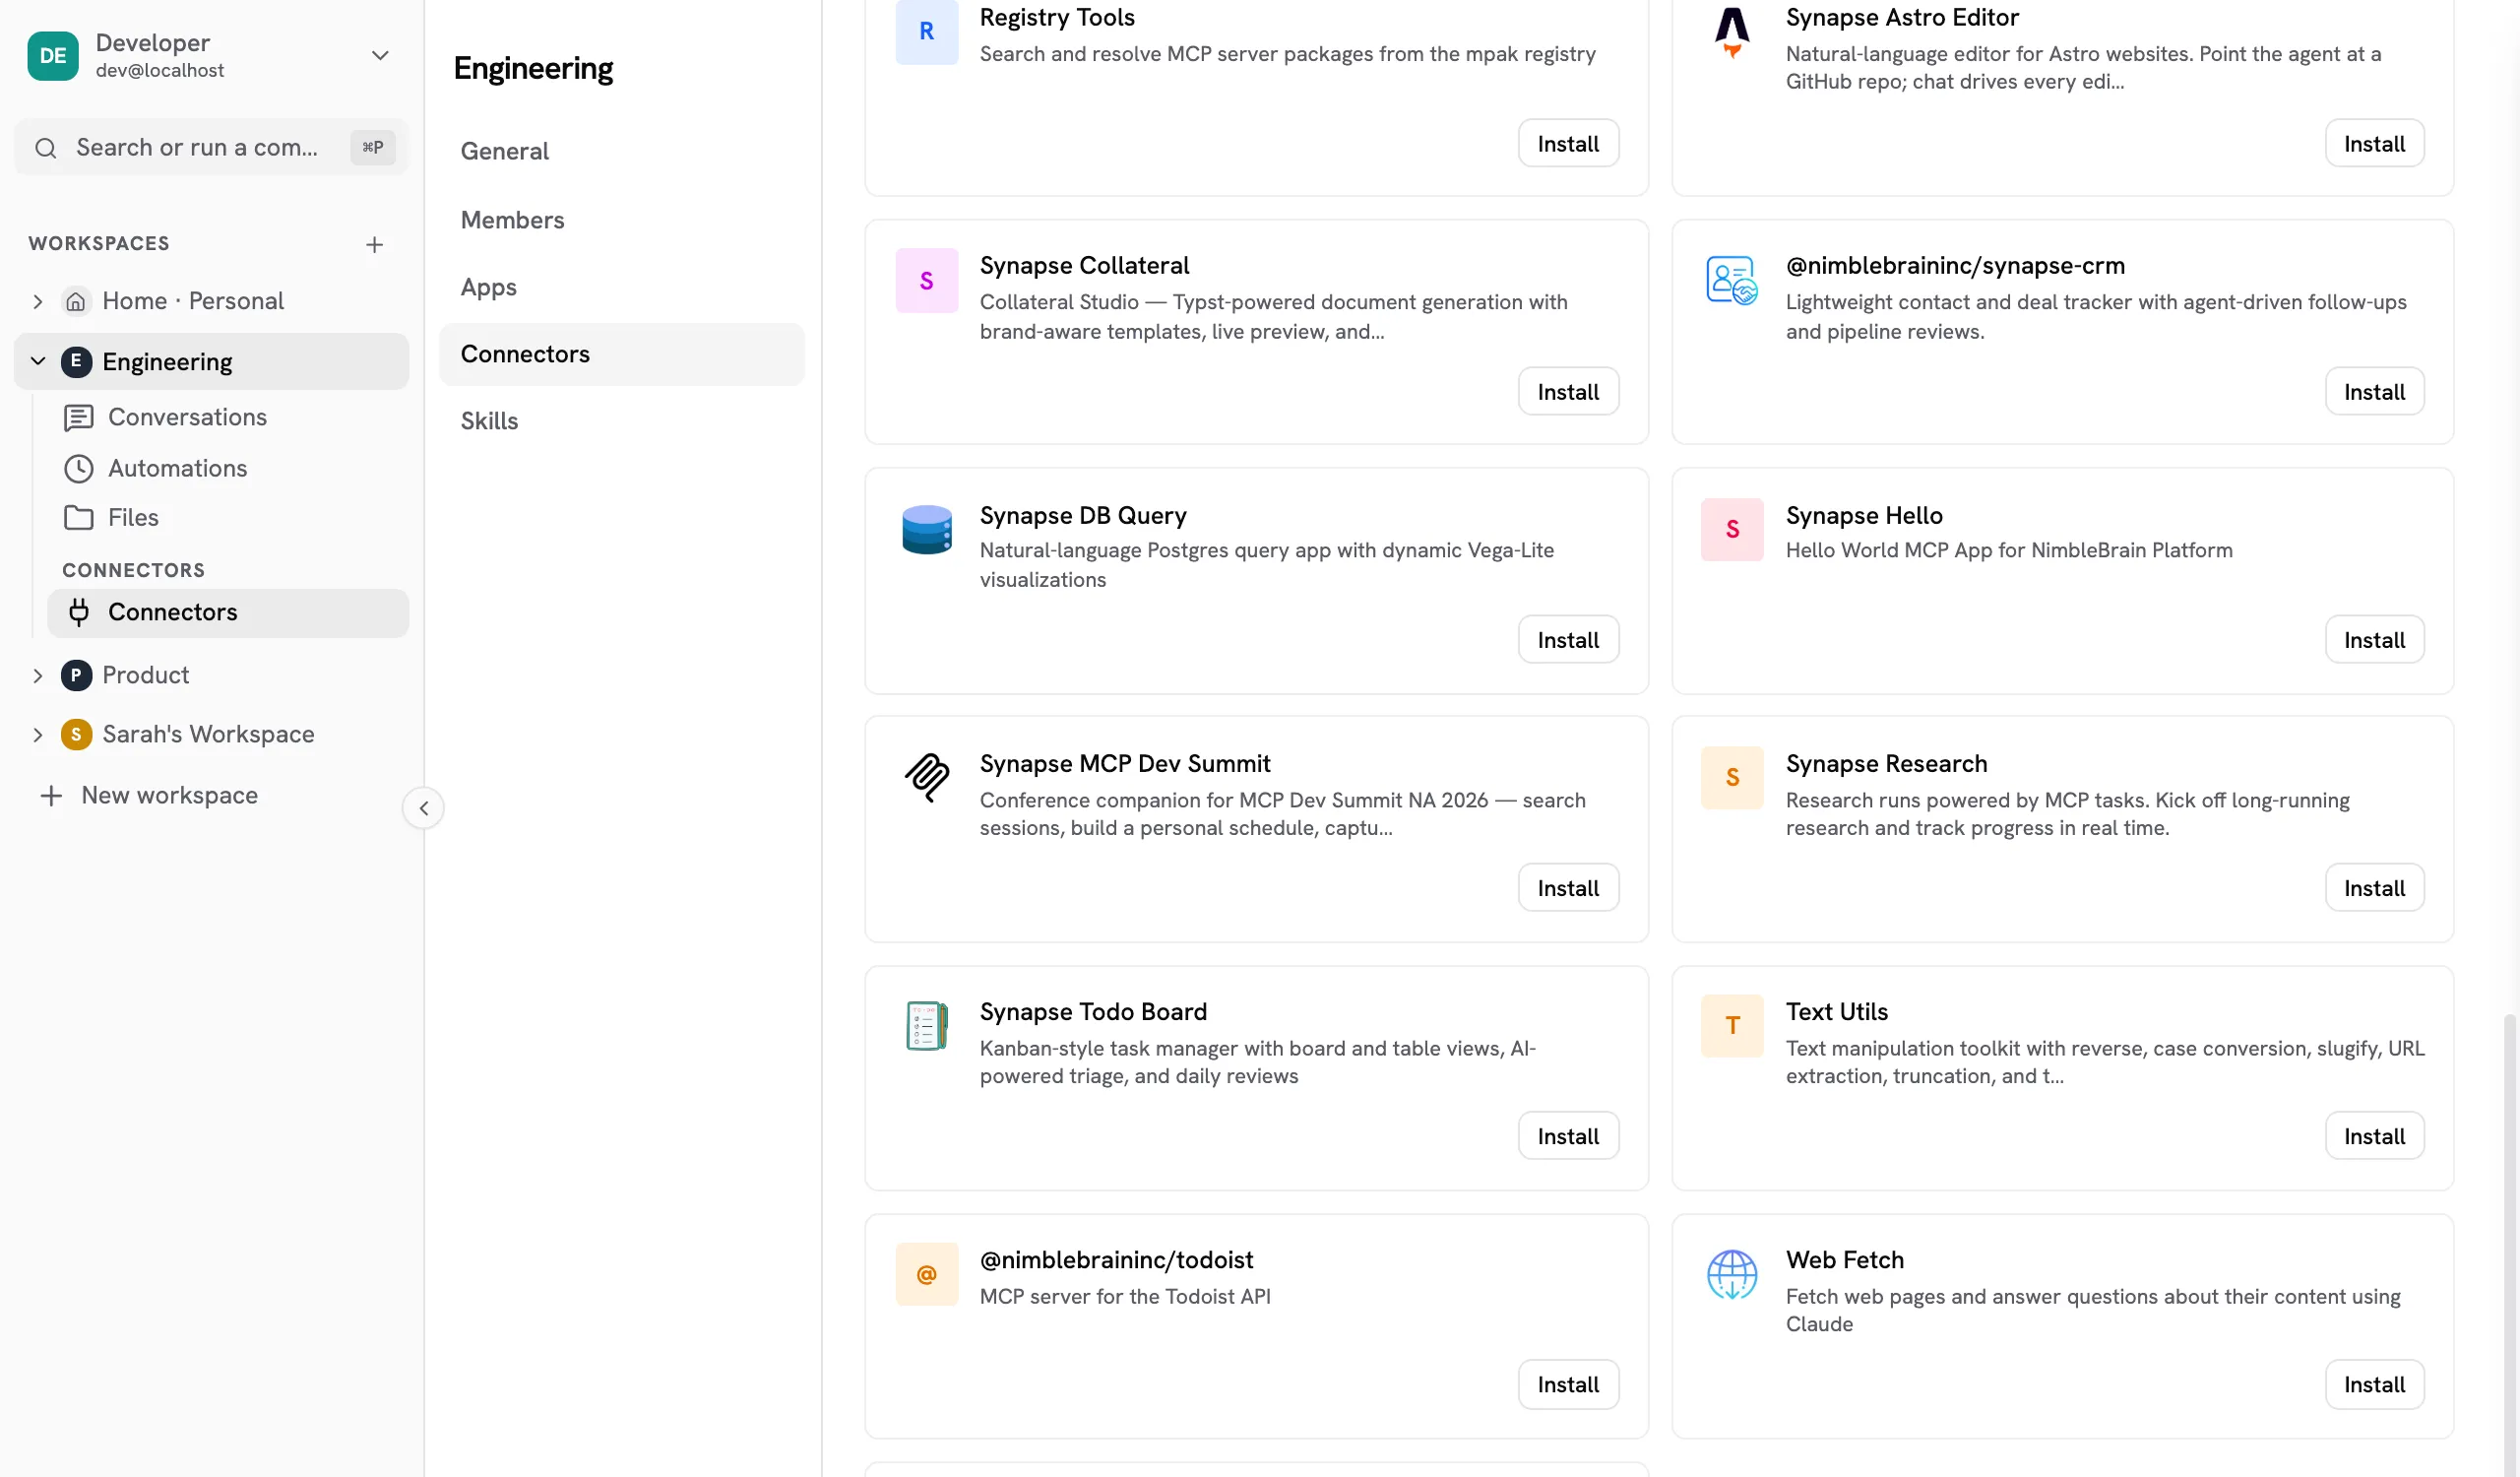The image size is (2520, 1477).
Task: Install @nimblebraininc/todoist
Action: pos(1568,1384)
